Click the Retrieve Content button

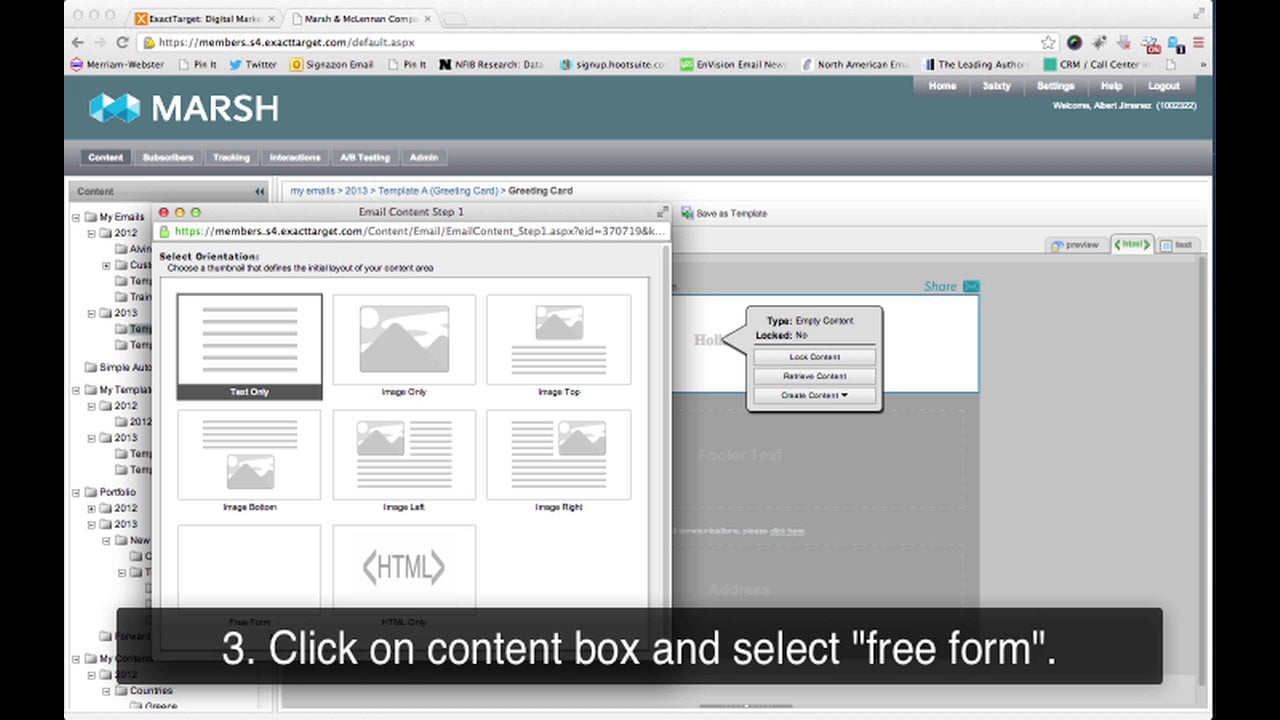pos(814,376)
